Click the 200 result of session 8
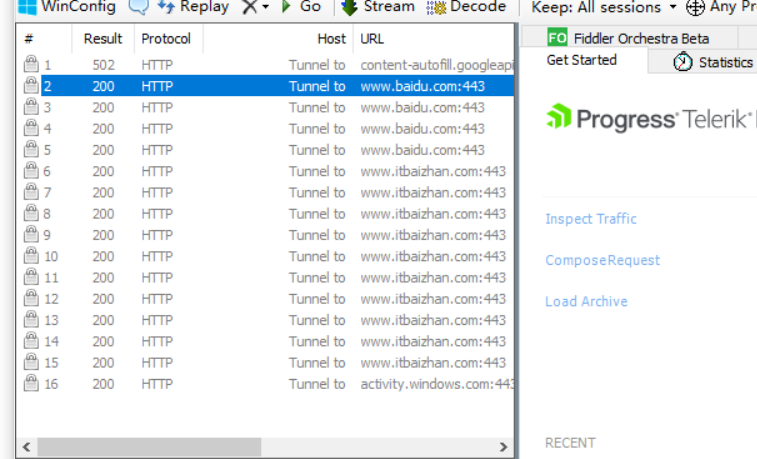The width and height of the screenshot is (757, 459). tap(103, 213)
